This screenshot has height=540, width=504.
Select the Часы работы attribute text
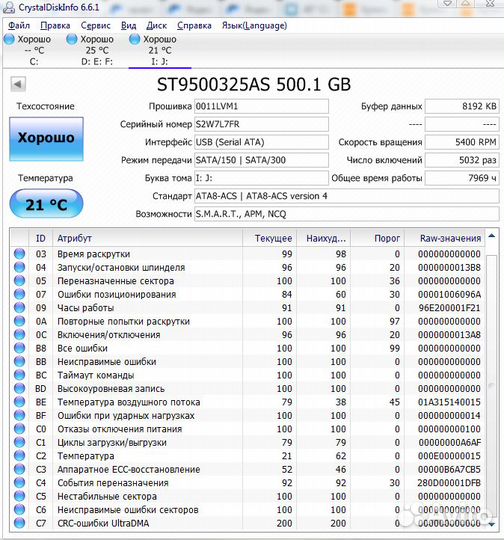[x=85, y=308]
